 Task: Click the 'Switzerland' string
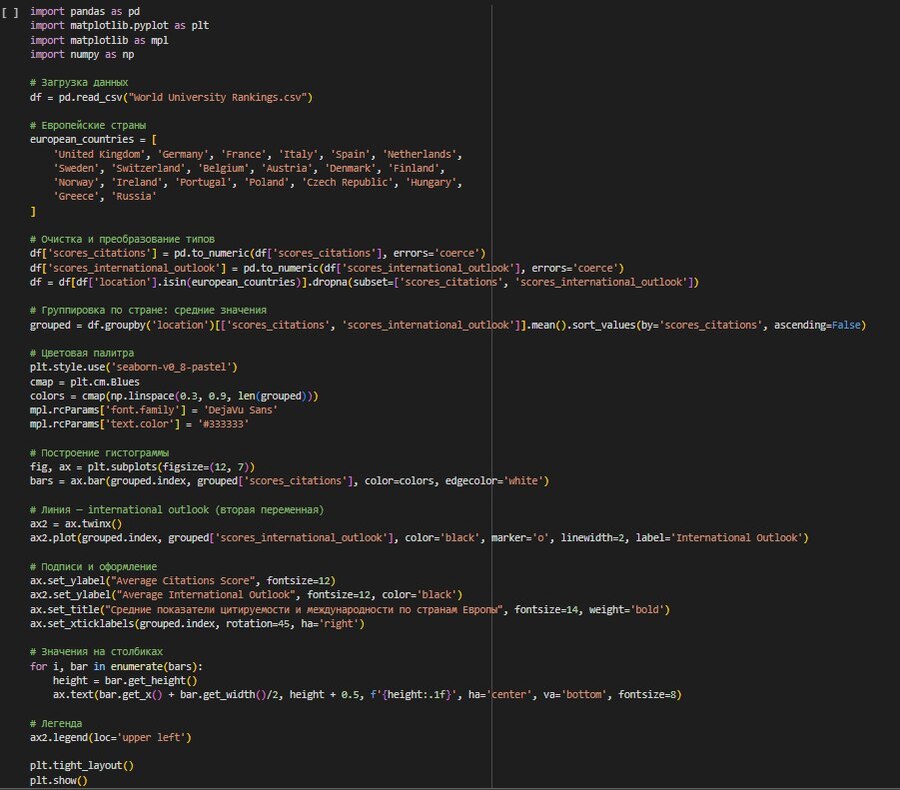point(148,168)
